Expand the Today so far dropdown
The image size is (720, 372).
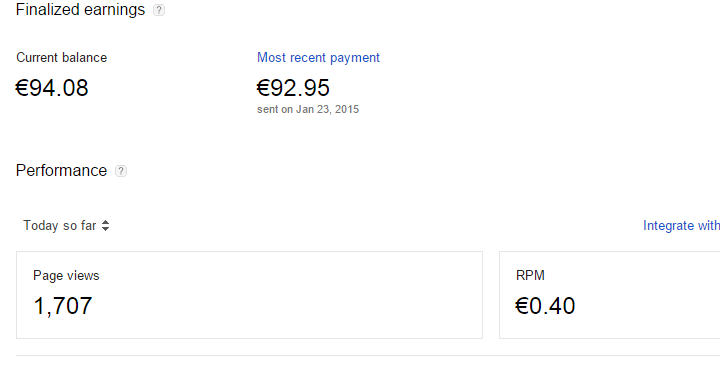67,225
